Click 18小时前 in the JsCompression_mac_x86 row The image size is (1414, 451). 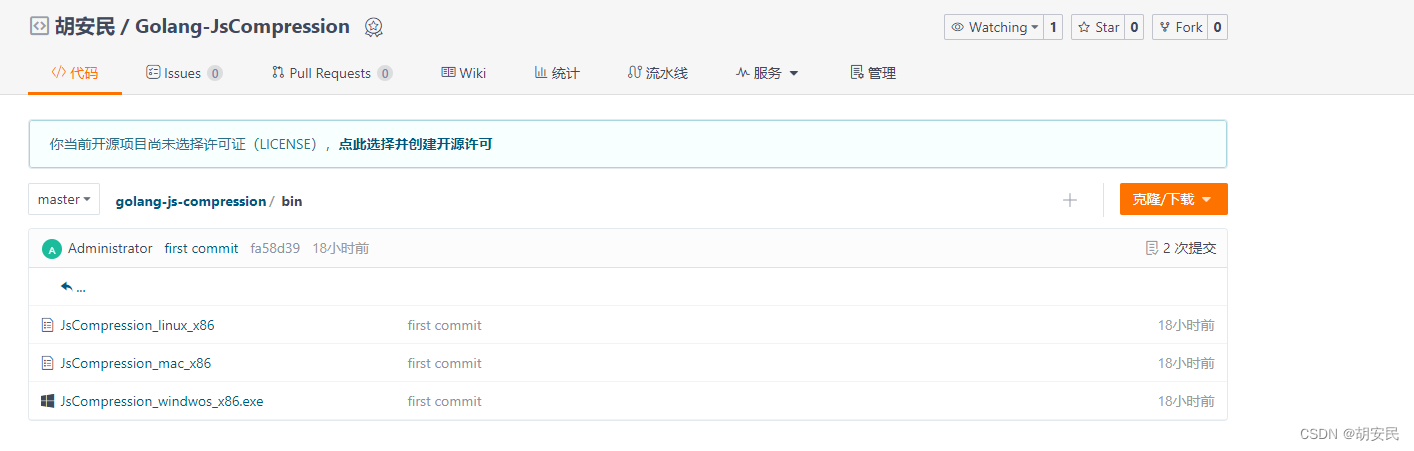(1186, 363)
